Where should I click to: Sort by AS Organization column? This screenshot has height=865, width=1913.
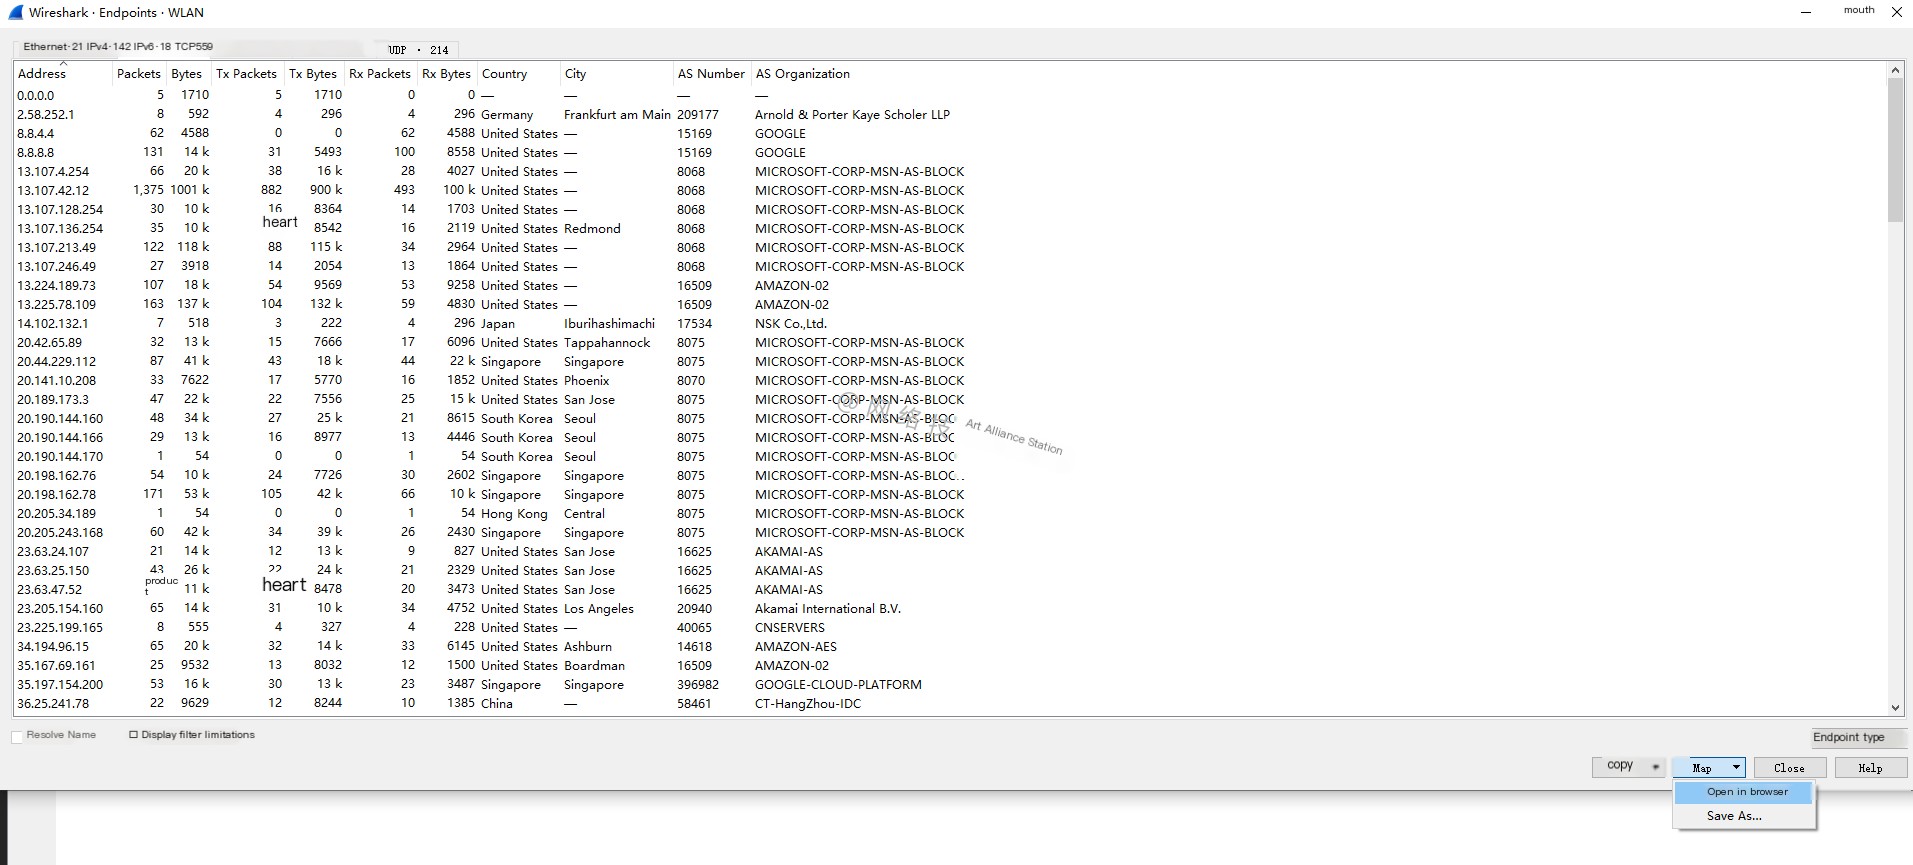coord(803,74)
